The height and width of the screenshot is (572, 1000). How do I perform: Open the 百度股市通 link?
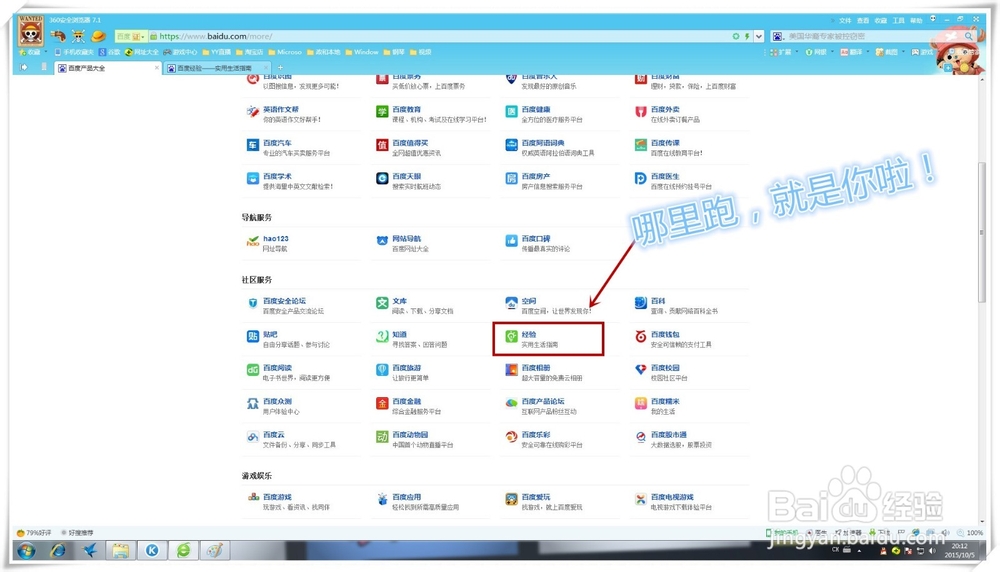coord(669,435)
